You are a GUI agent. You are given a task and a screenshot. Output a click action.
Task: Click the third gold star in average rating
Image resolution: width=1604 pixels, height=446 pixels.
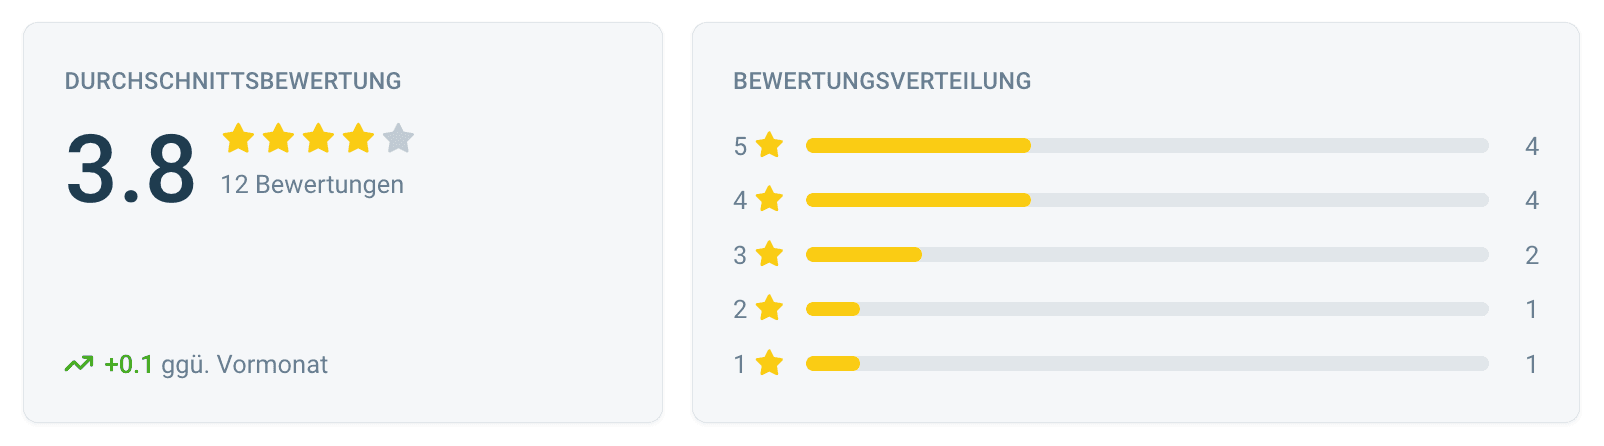click(318, 138)
